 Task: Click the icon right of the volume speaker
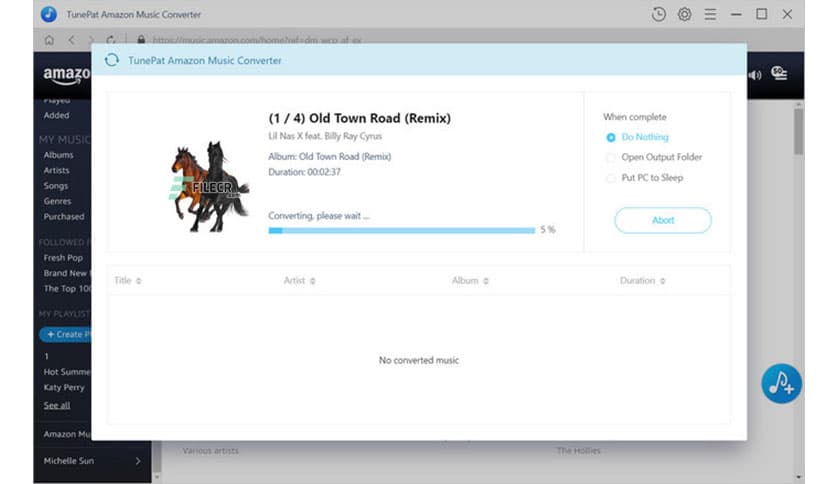pyautogui.click(x=779, y=73)
